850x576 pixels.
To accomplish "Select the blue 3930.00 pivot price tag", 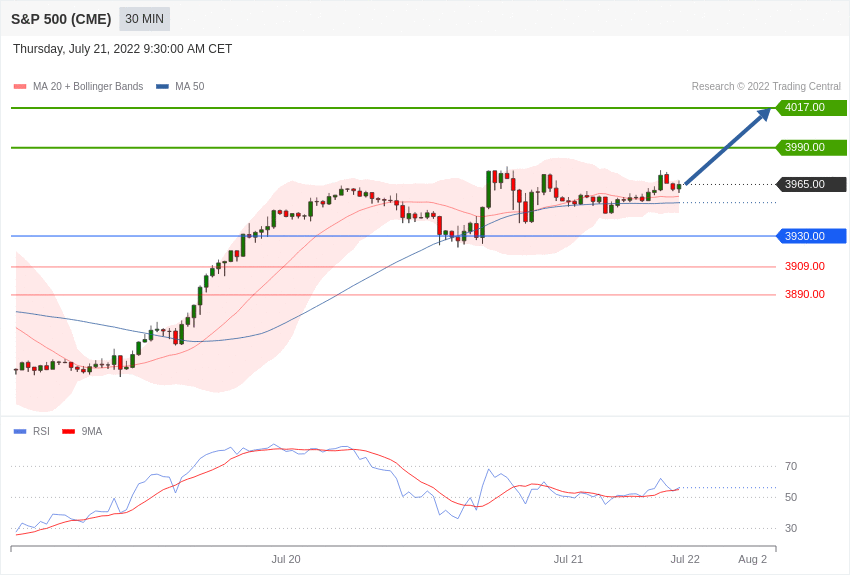I will [x=811, y=237].
